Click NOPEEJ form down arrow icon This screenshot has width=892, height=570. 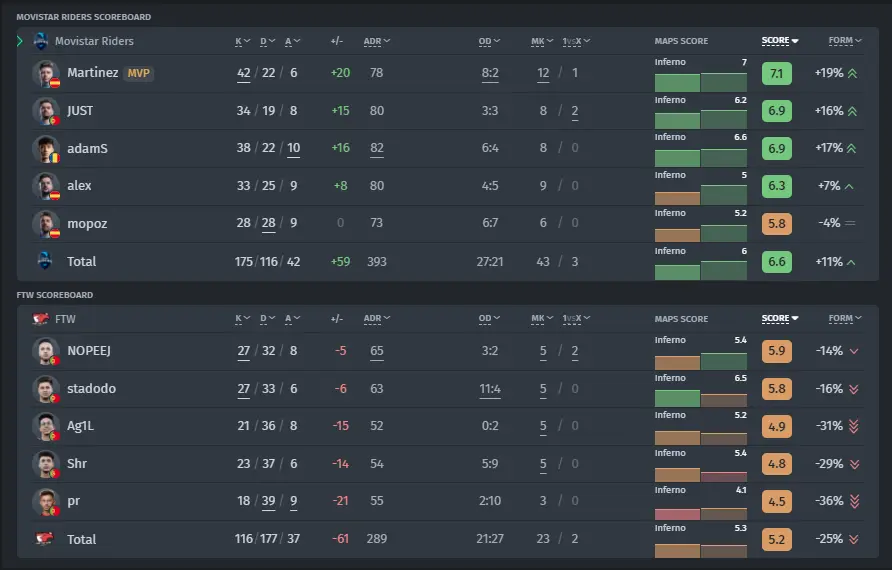click(854, 351)
